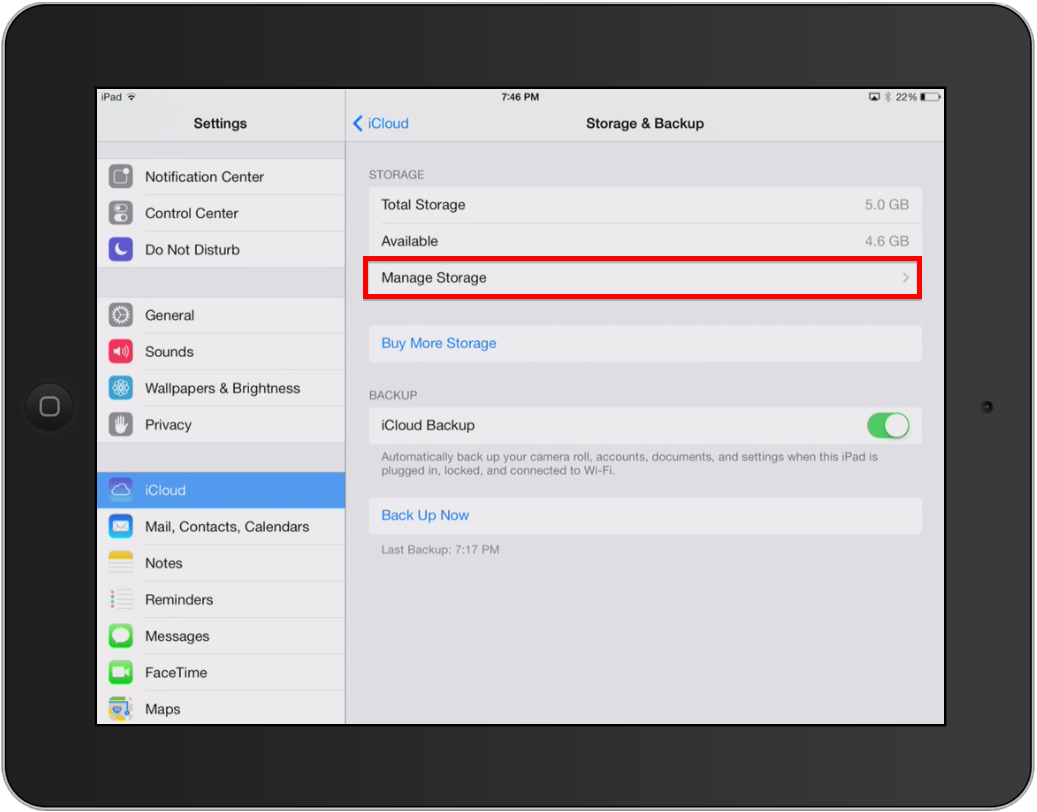
Task: Open Wallpapers & Brightness settings
Action: 221,387
